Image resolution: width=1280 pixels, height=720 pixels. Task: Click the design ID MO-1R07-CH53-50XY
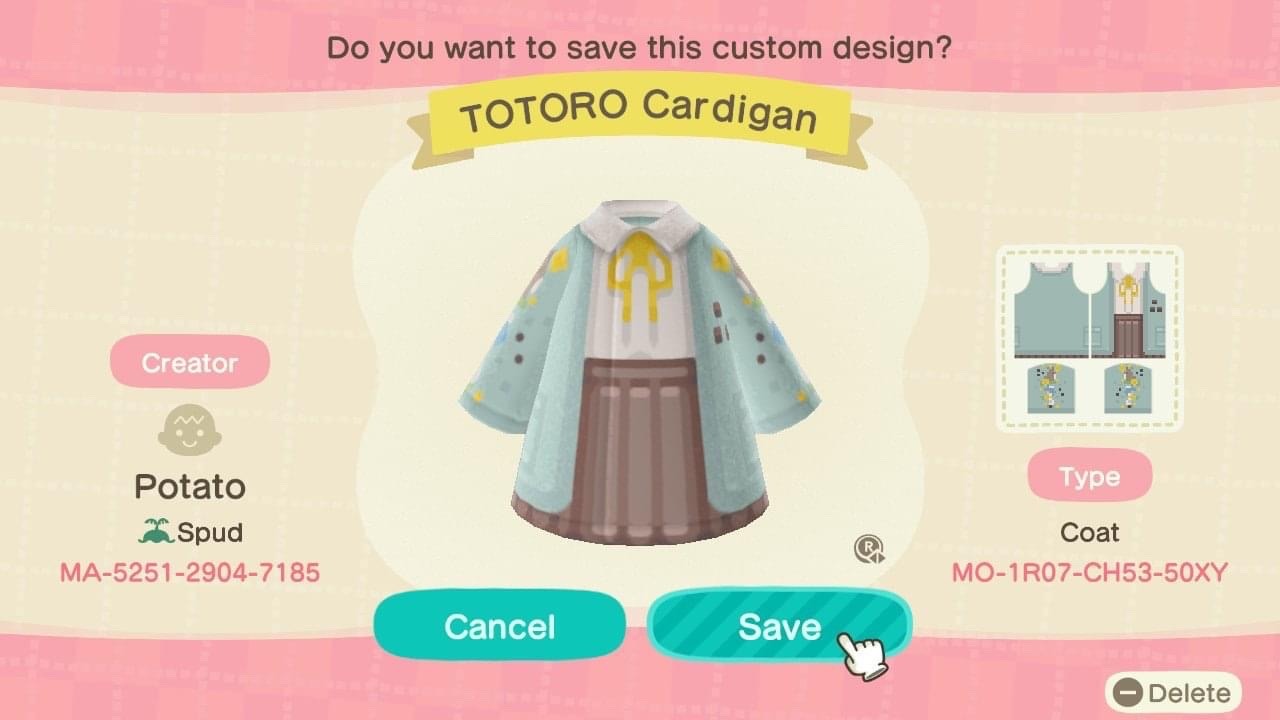point(1090,573)
